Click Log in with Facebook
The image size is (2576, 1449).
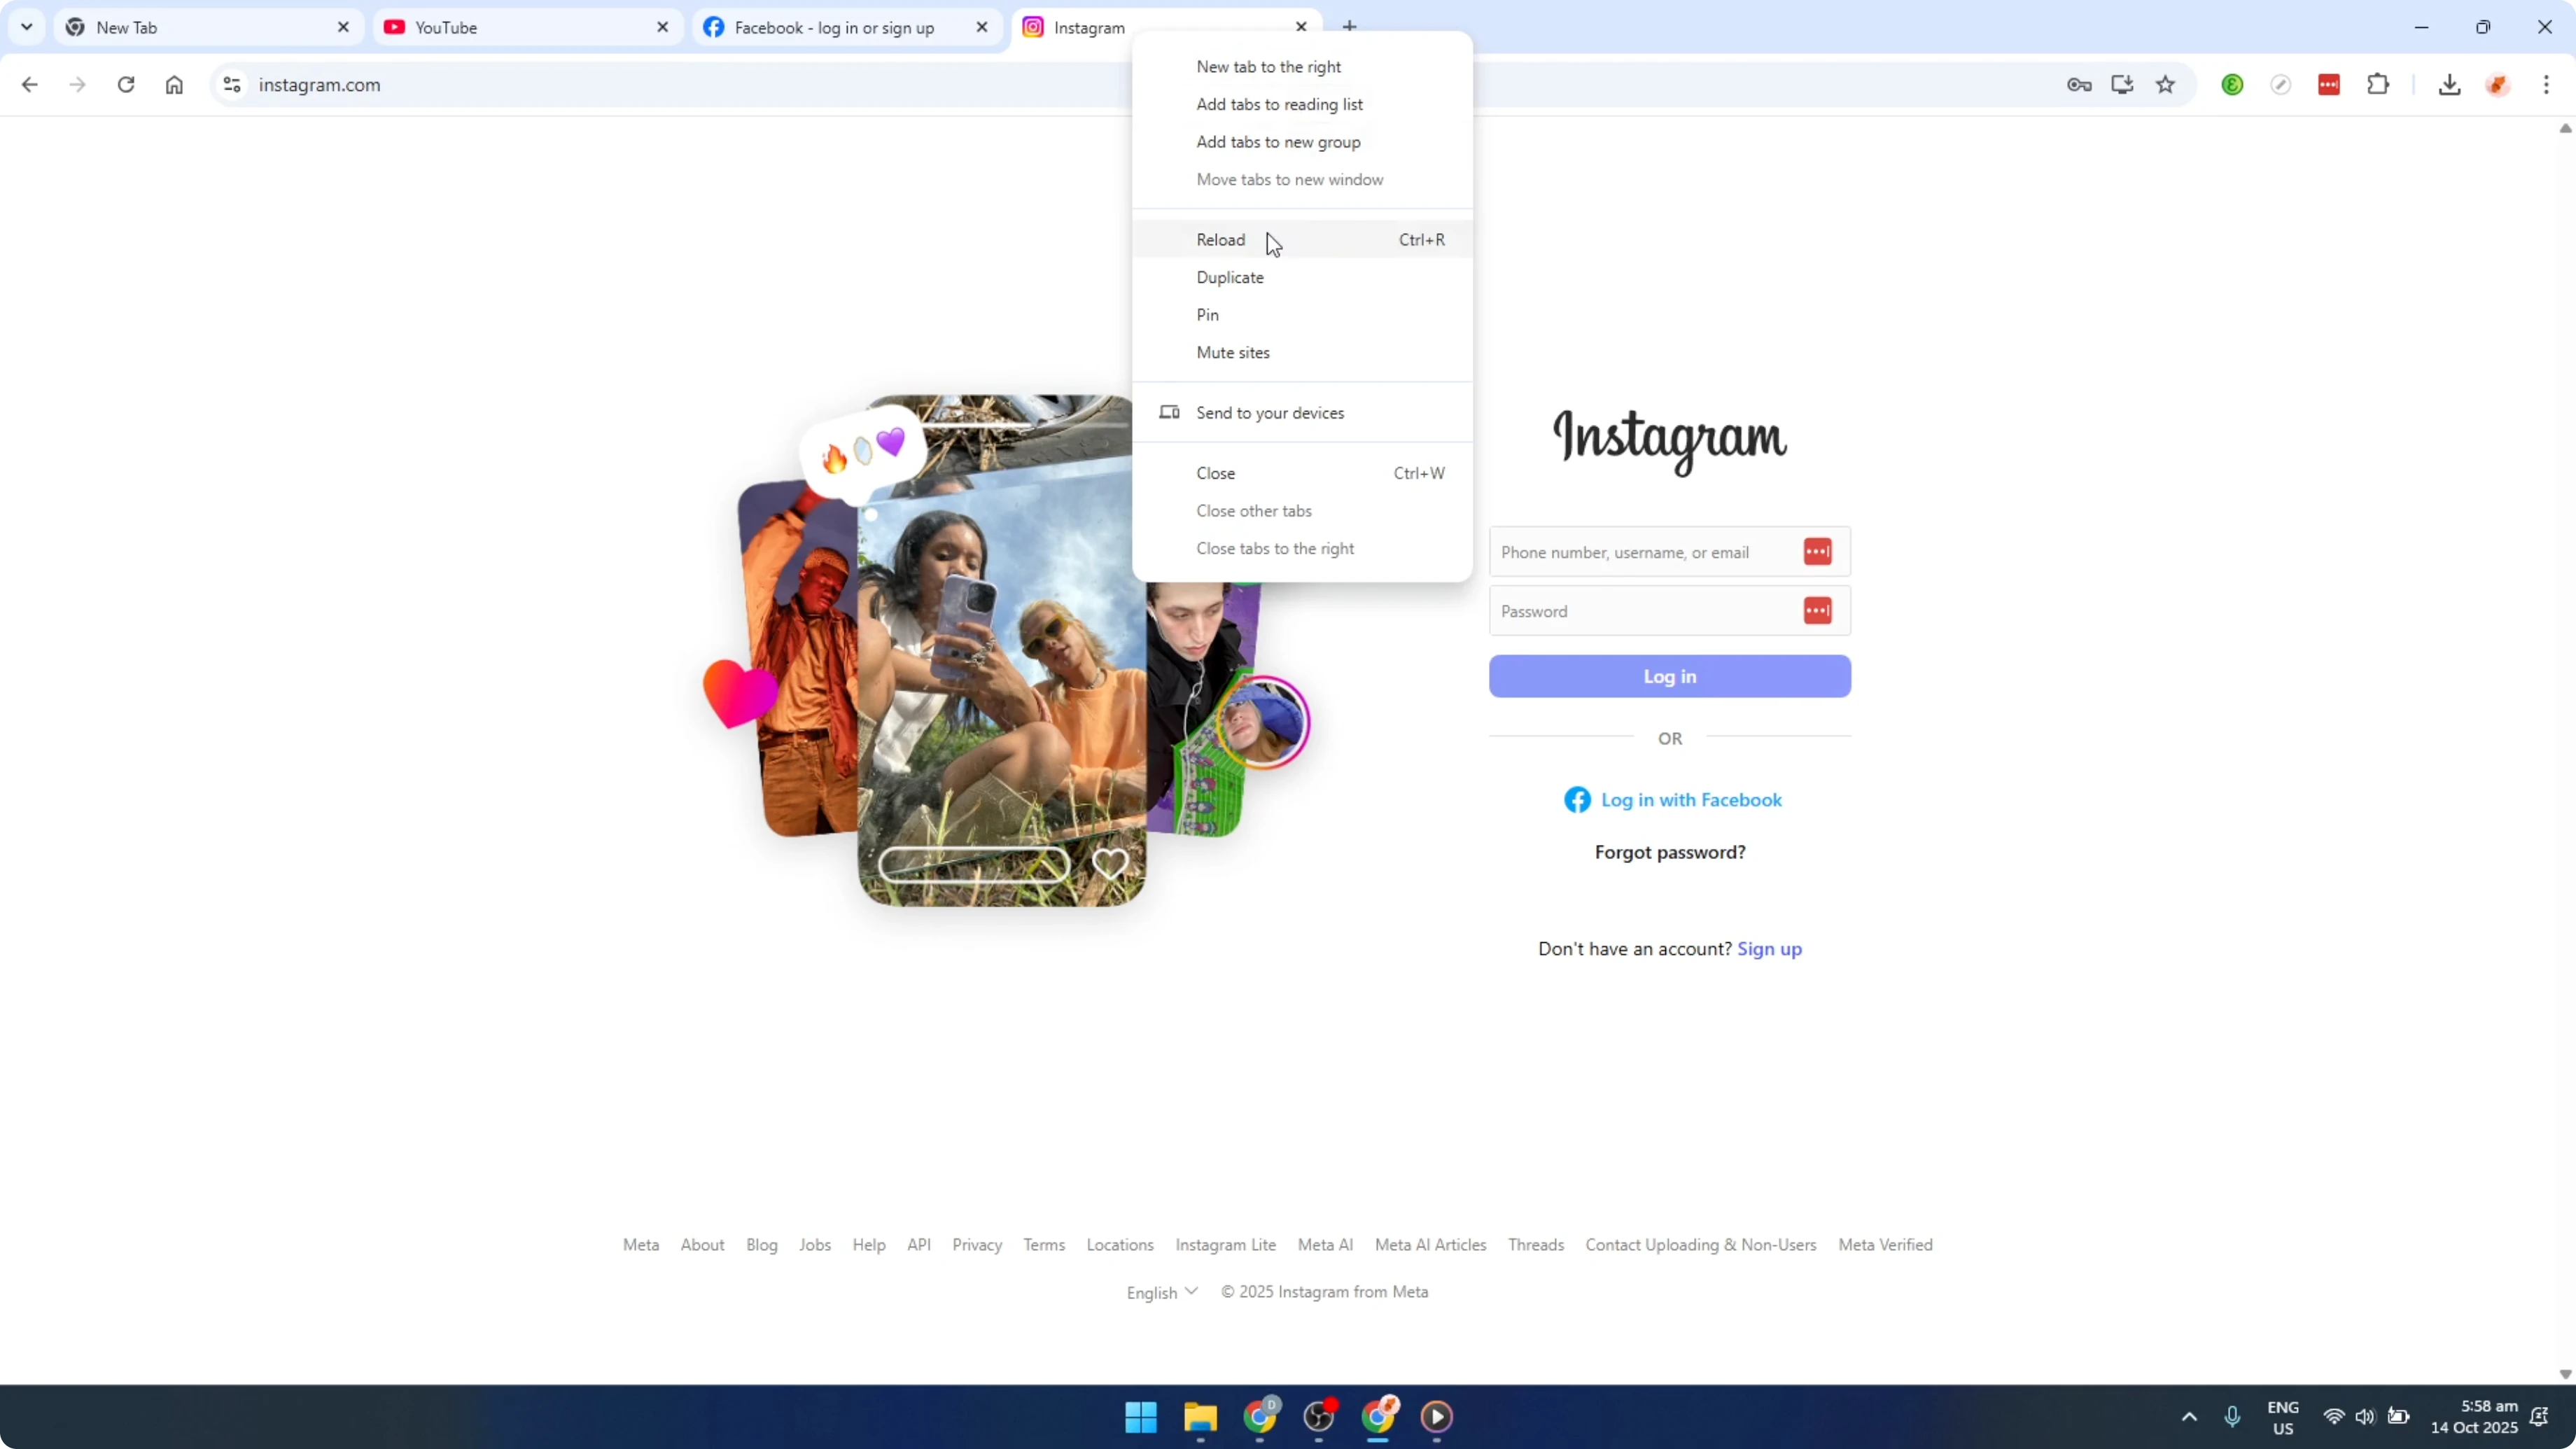click(1673, 800)
